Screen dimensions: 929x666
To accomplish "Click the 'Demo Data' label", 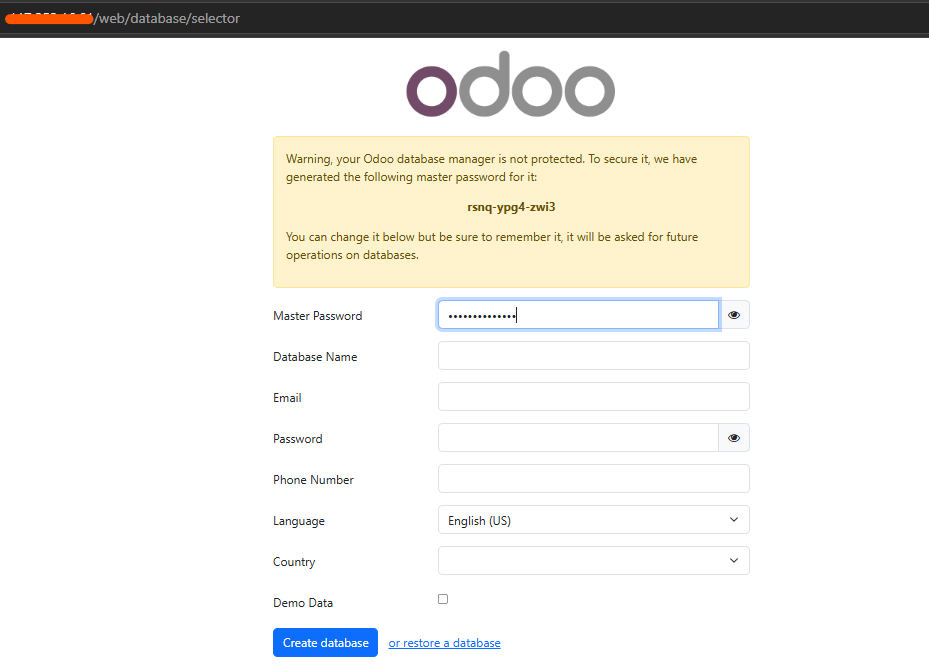I will [x=303, y=603].
